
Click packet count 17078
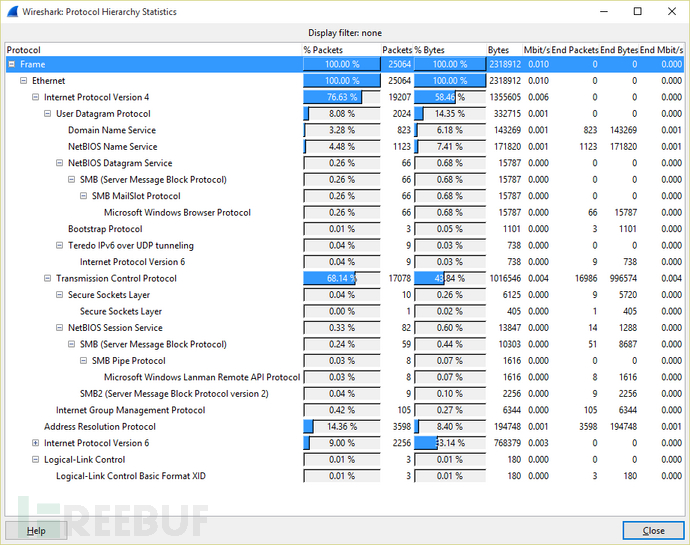coord(400,278)
